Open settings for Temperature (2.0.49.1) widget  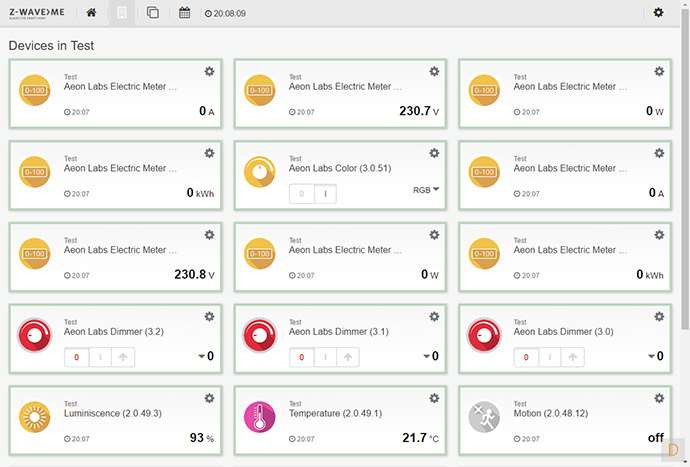434,398
